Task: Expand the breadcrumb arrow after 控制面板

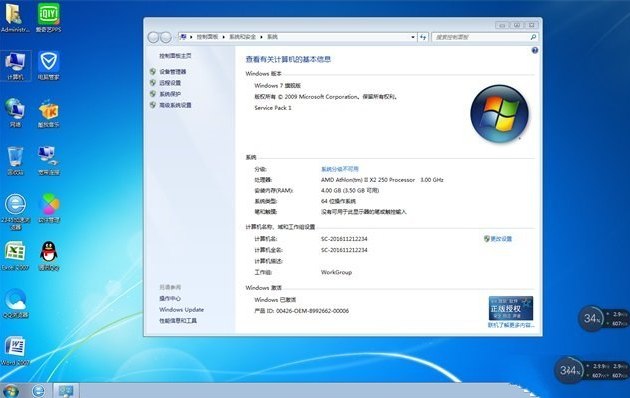Action: point(224,37)
